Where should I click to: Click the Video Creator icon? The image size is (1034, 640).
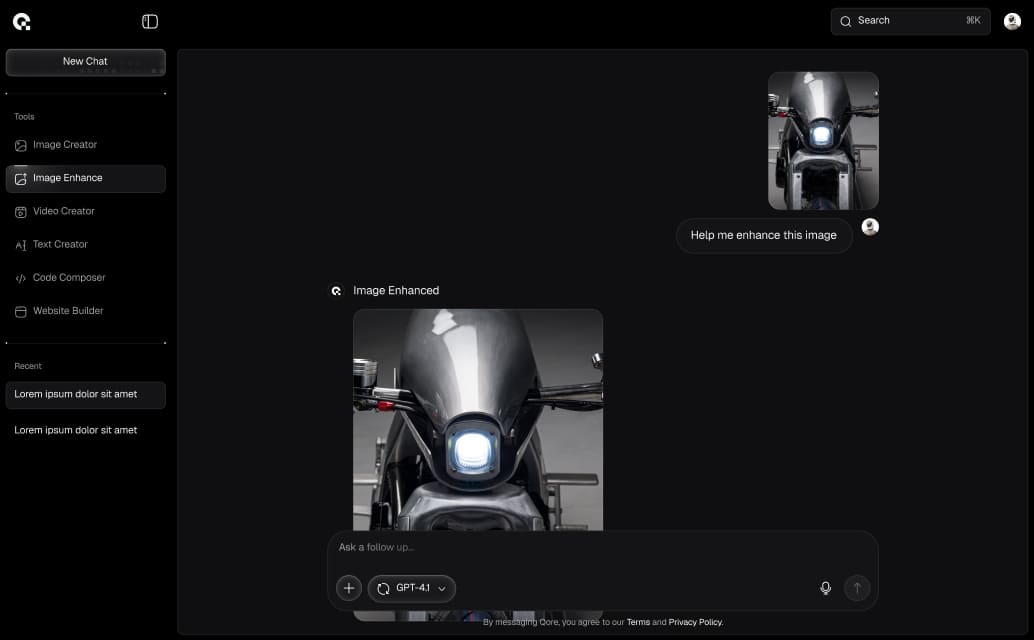21,212
